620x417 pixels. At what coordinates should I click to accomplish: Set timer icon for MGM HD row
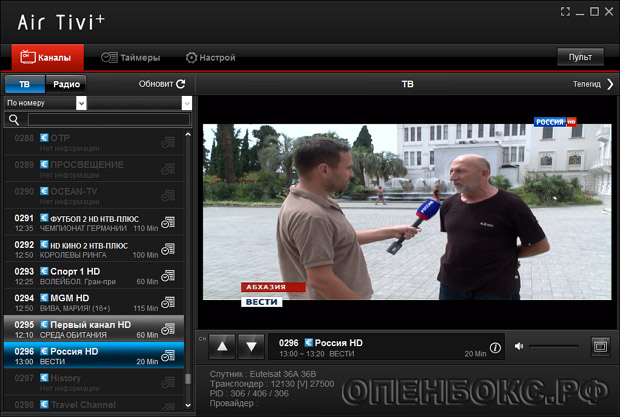tap(168, 303)
